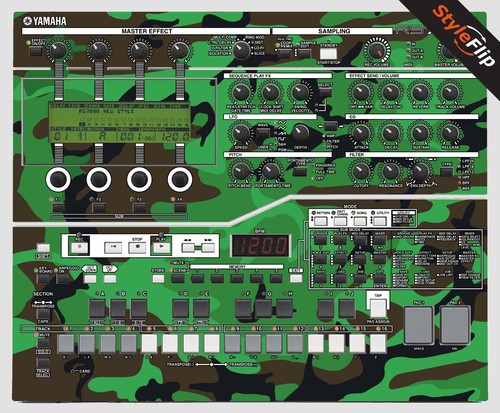Screen dimensions: 500x413
Task: Click the STOP transport button
Action: click(x=137, y=248)
